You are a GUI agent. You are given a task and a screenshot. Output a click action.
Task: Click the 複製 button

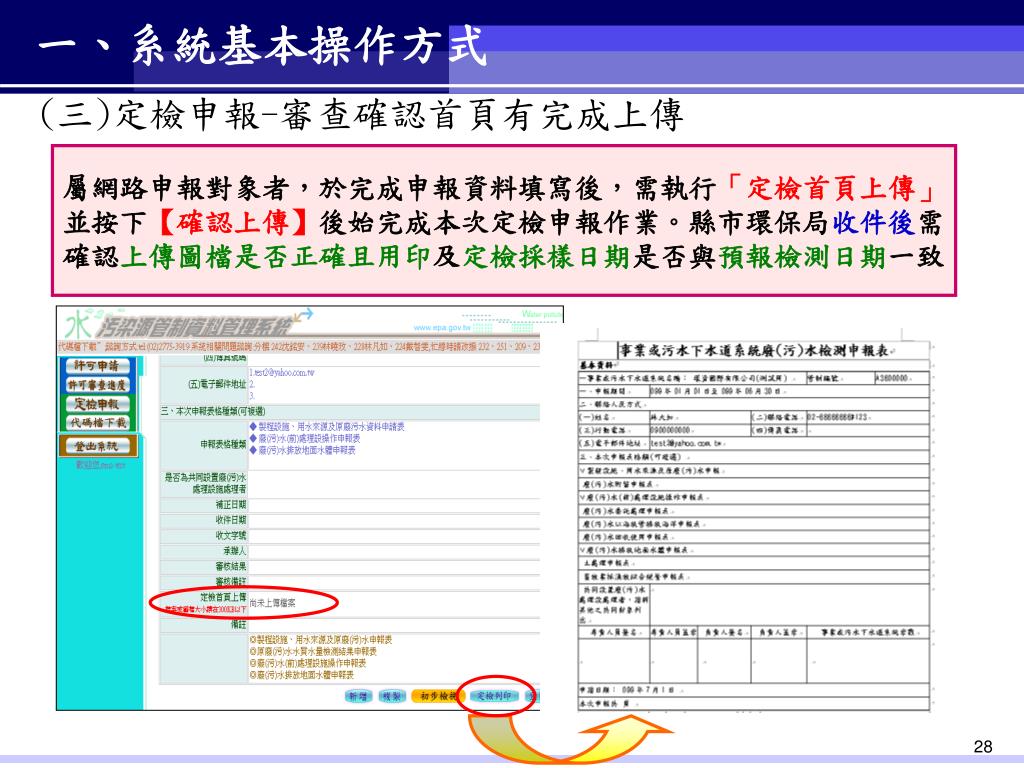(x=392, y=696)
